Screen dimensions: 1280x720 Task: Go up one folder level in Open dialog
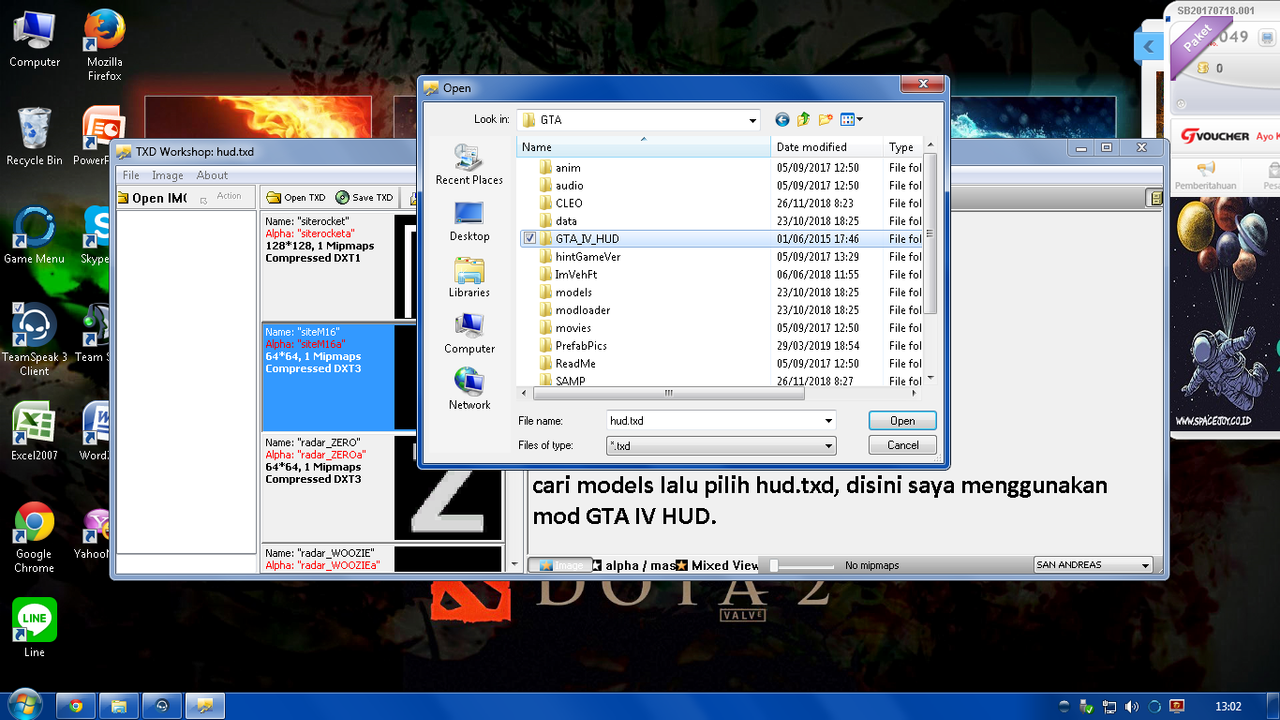click(x=803, y=120)
